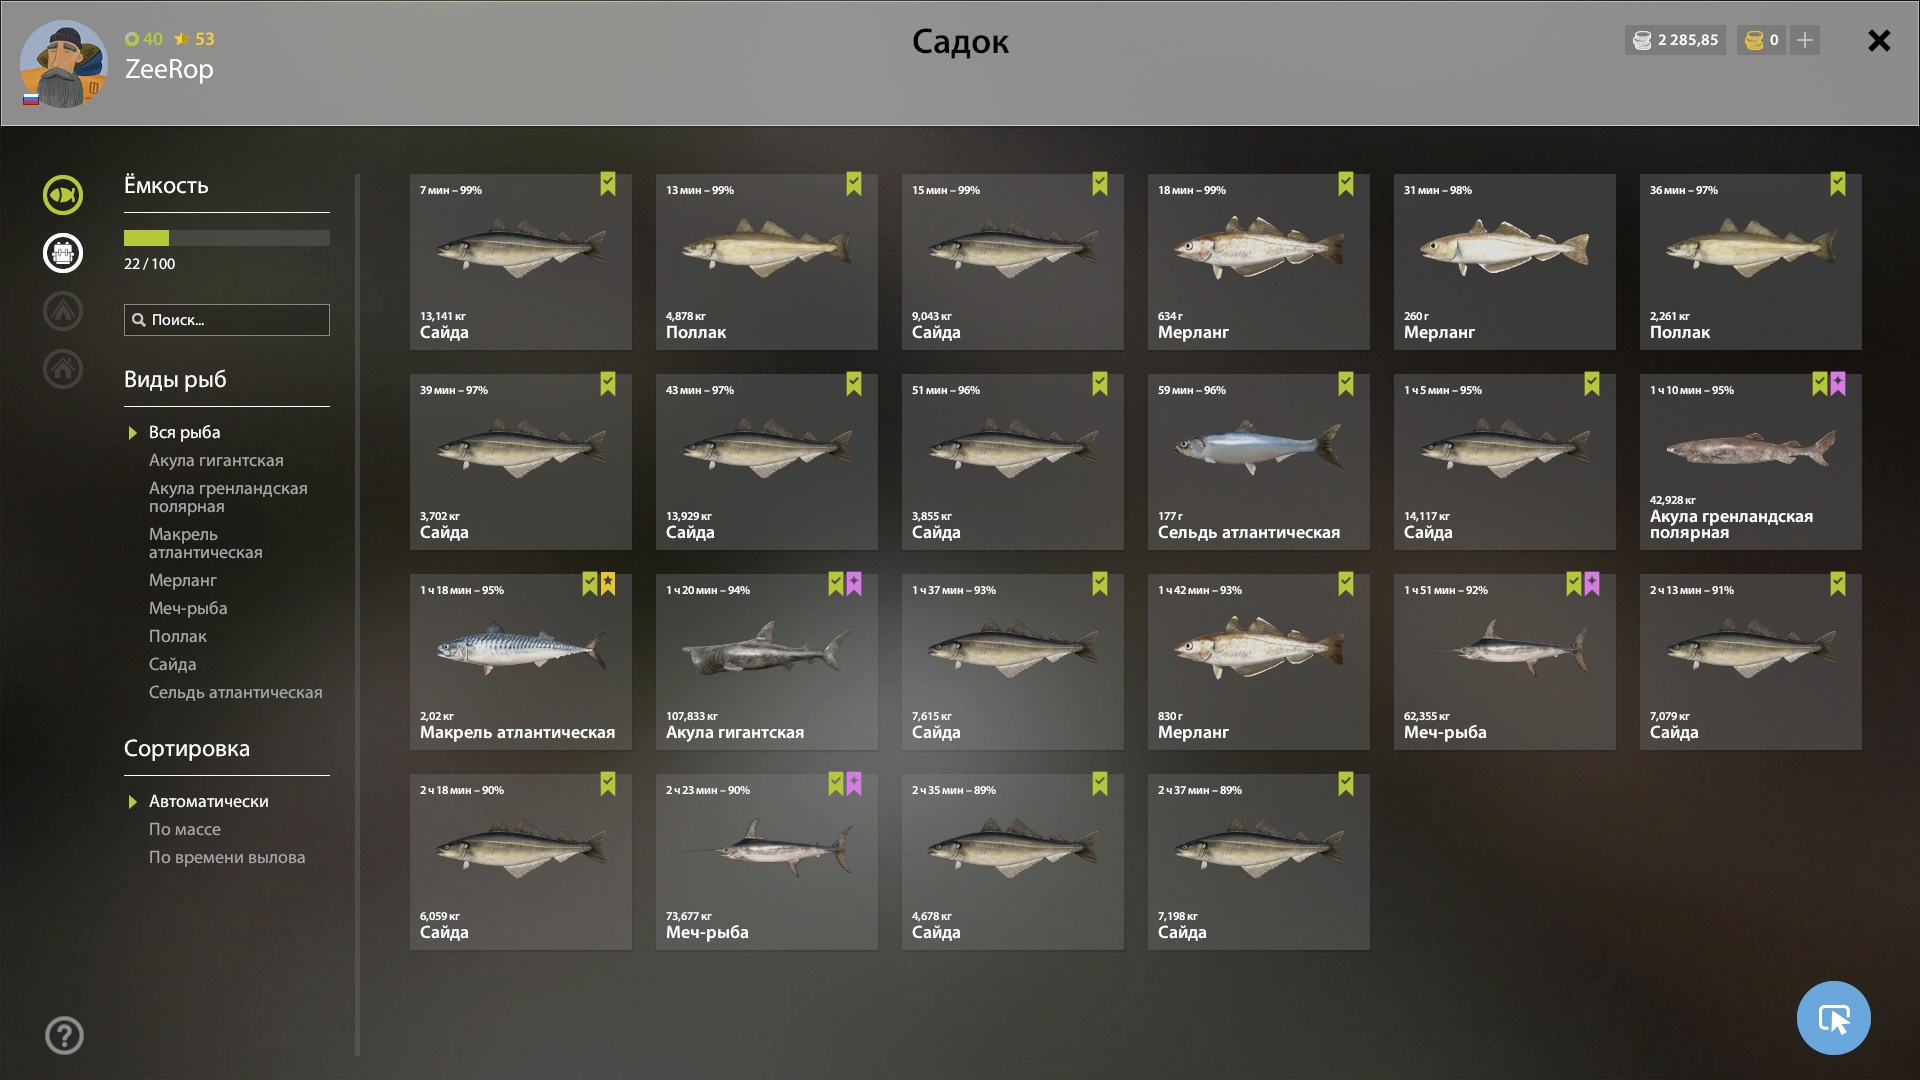Click the blue cursor selection button

[x=1833, y=1018]
